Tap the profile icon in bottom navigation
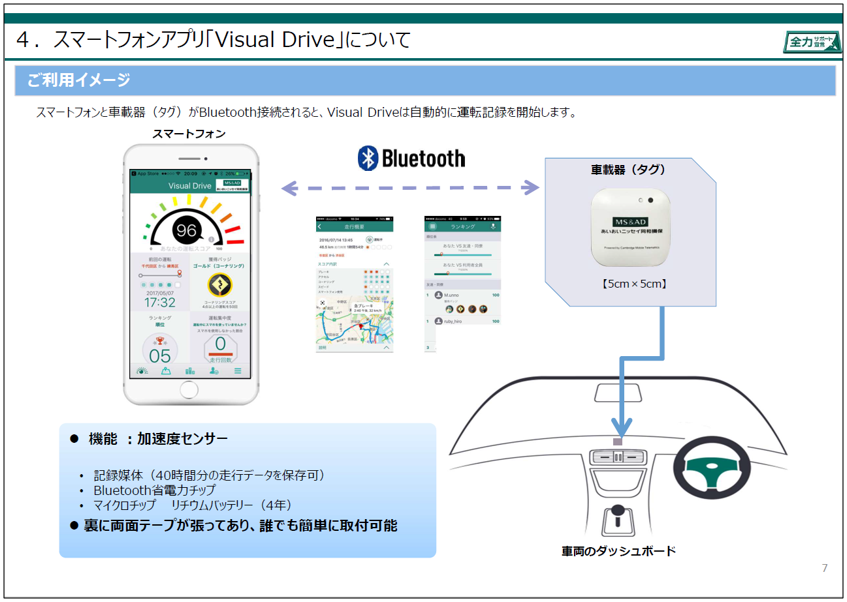The width and height of the screenshot is (847, 602). (214, 372)
